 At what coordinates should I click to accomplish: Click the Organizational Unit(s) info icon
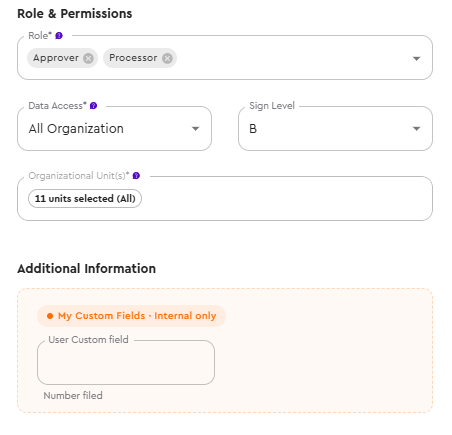click(136, 176)
